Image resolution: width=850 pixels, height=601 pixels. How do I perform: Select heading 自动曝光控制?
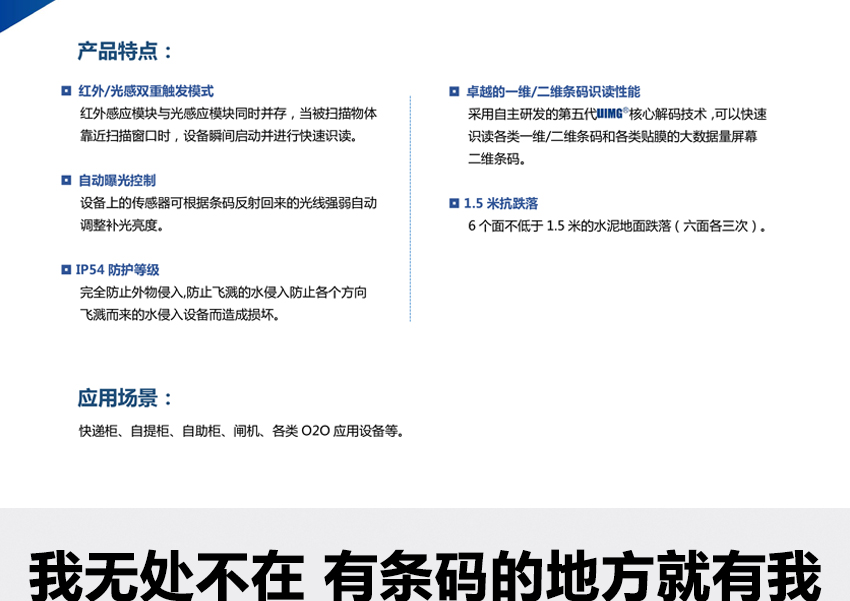117,180
